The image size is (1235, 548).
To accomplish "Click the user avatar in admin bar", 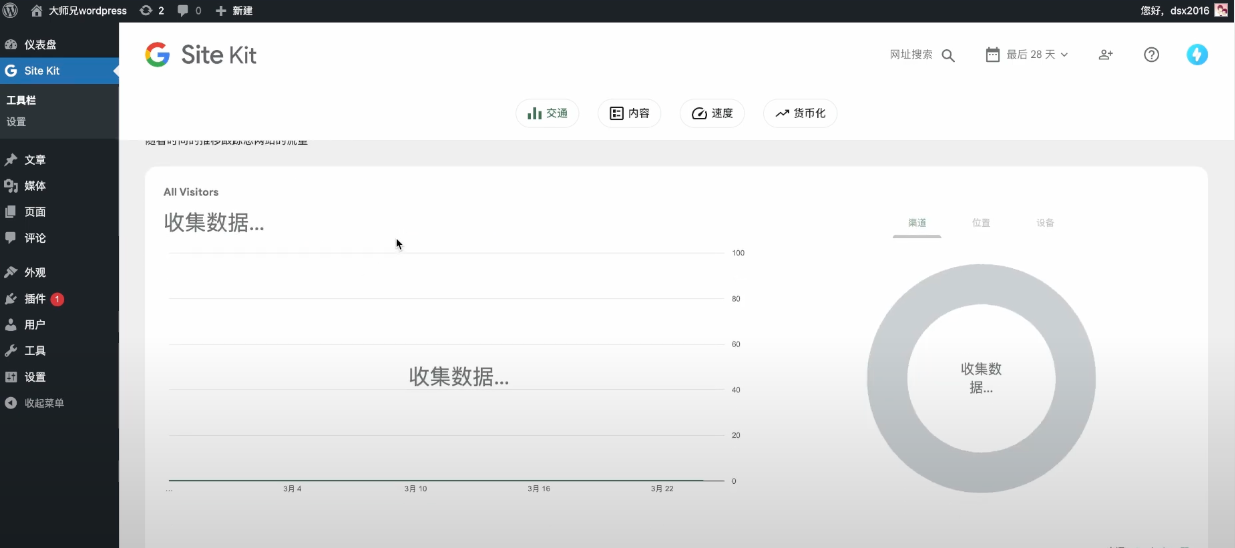I will point(1221,10).
